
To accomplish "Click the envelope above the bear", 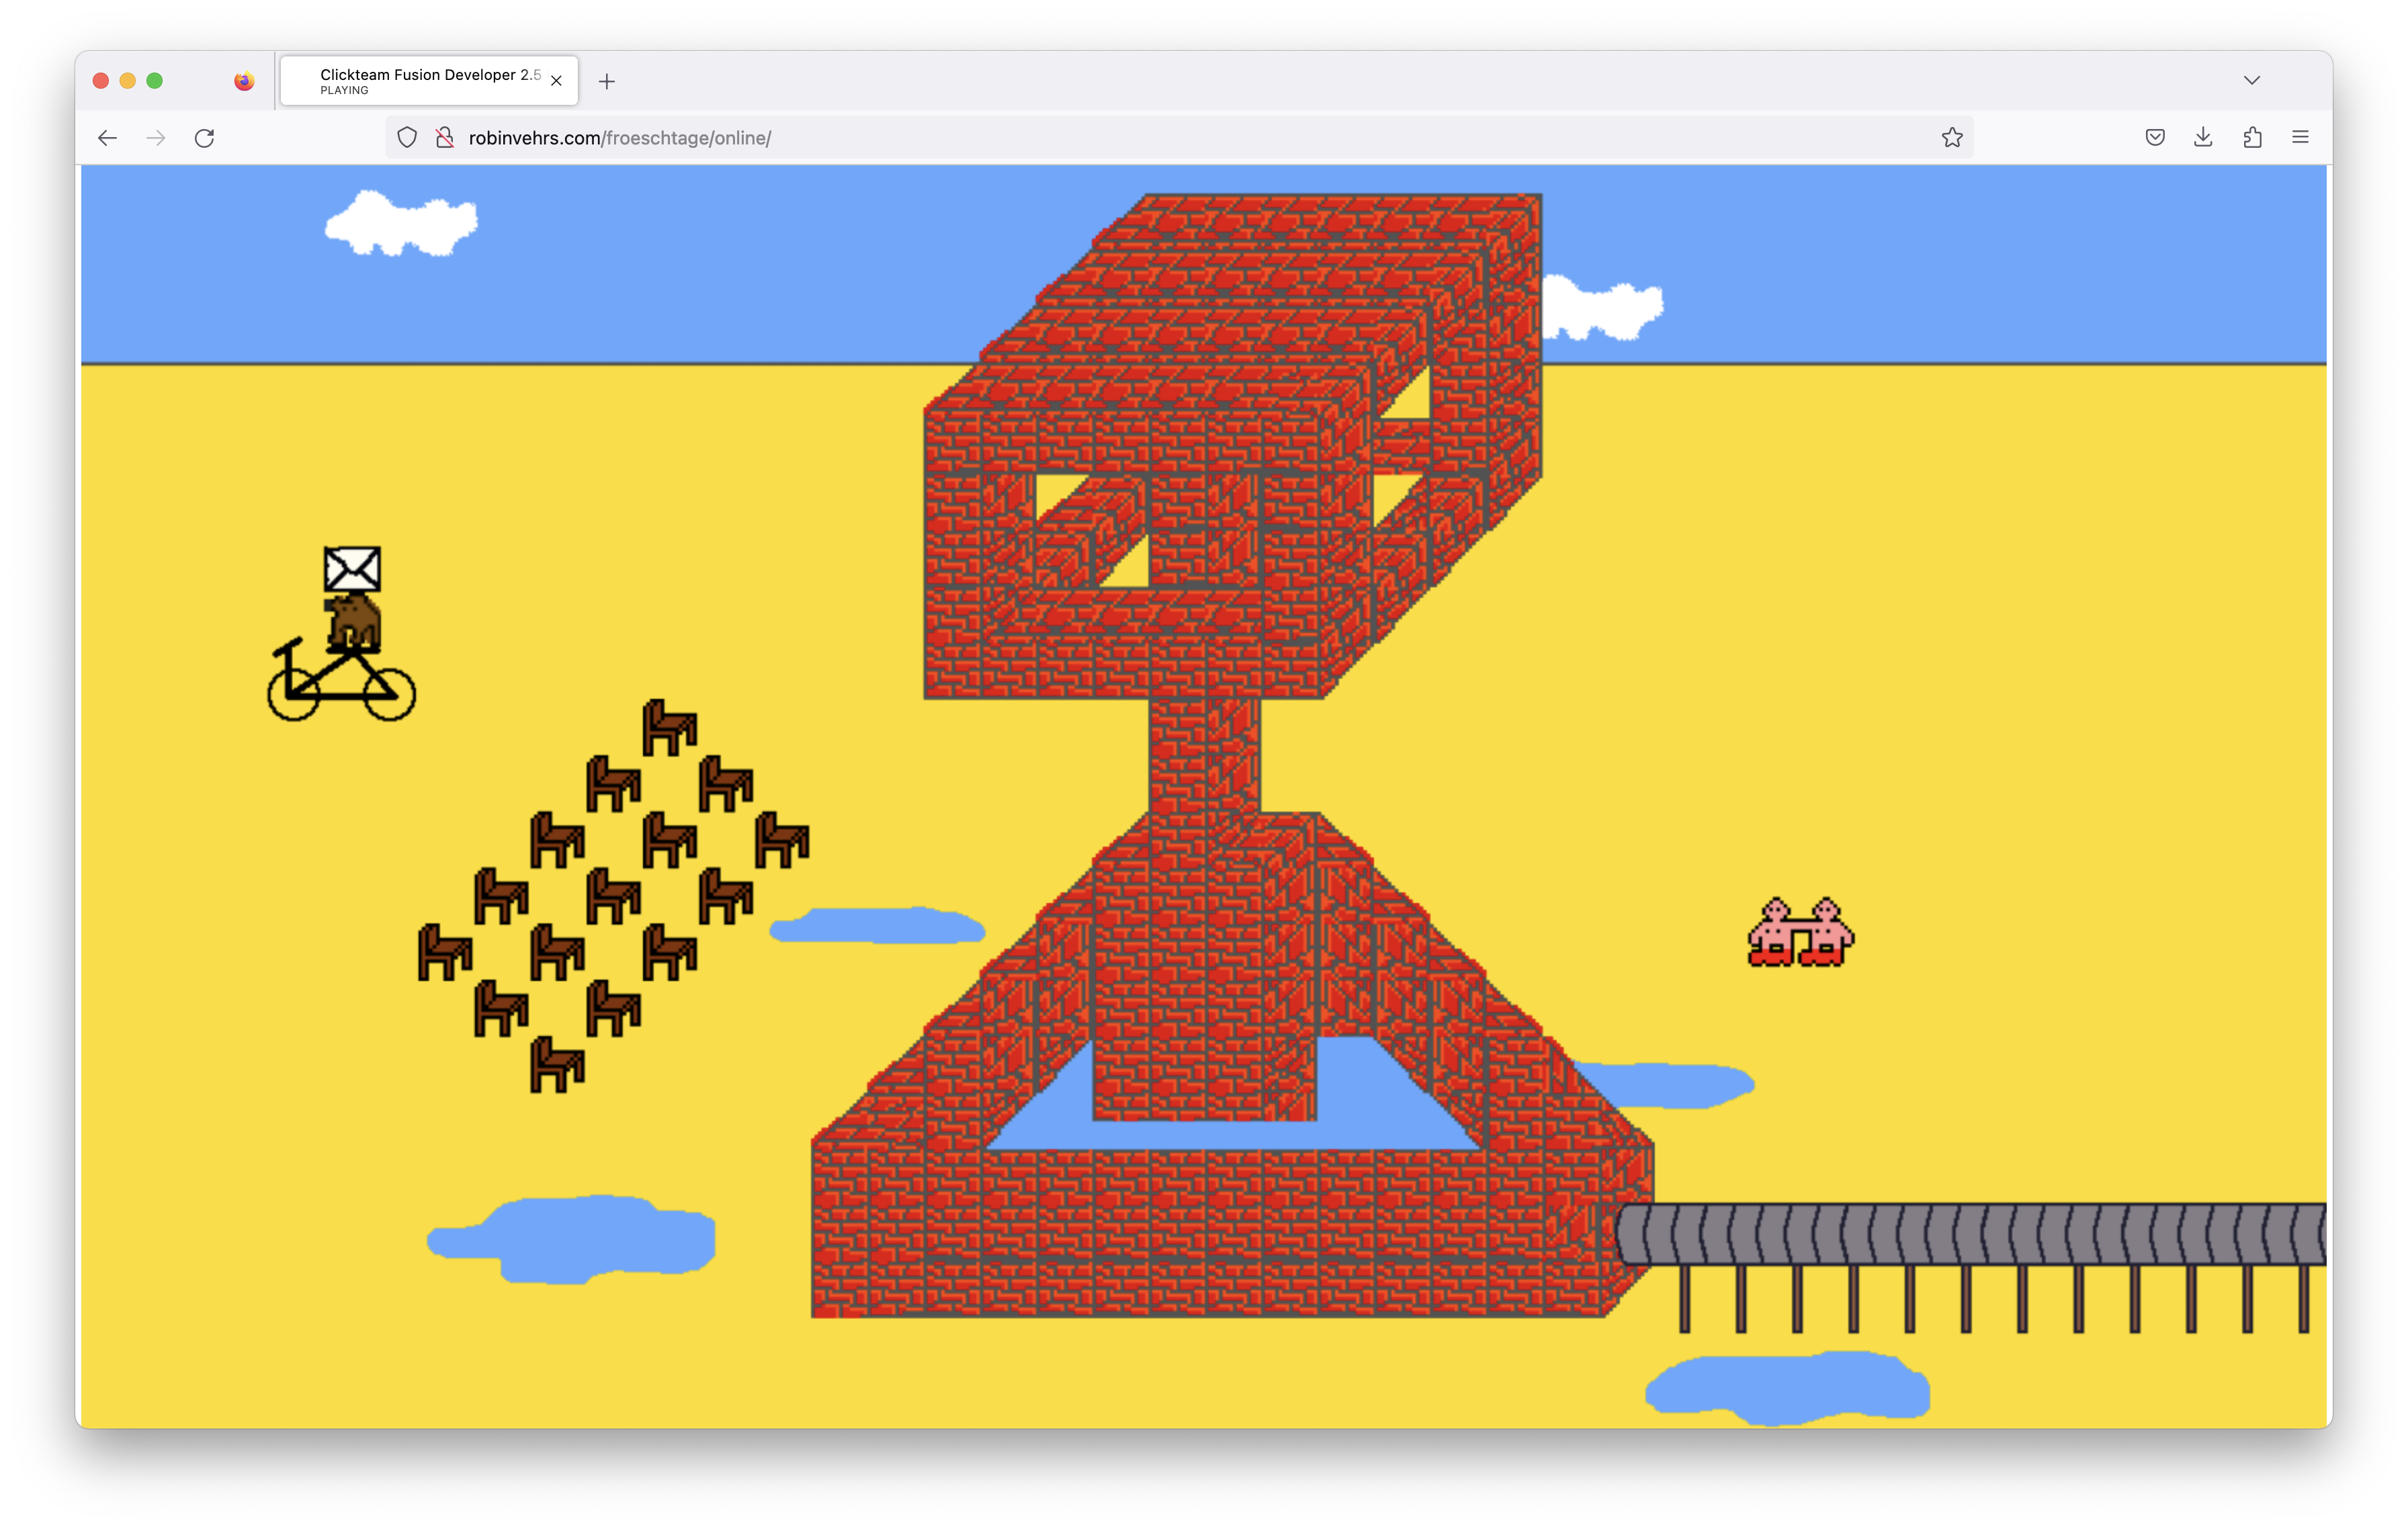I will tap(352, 569).
